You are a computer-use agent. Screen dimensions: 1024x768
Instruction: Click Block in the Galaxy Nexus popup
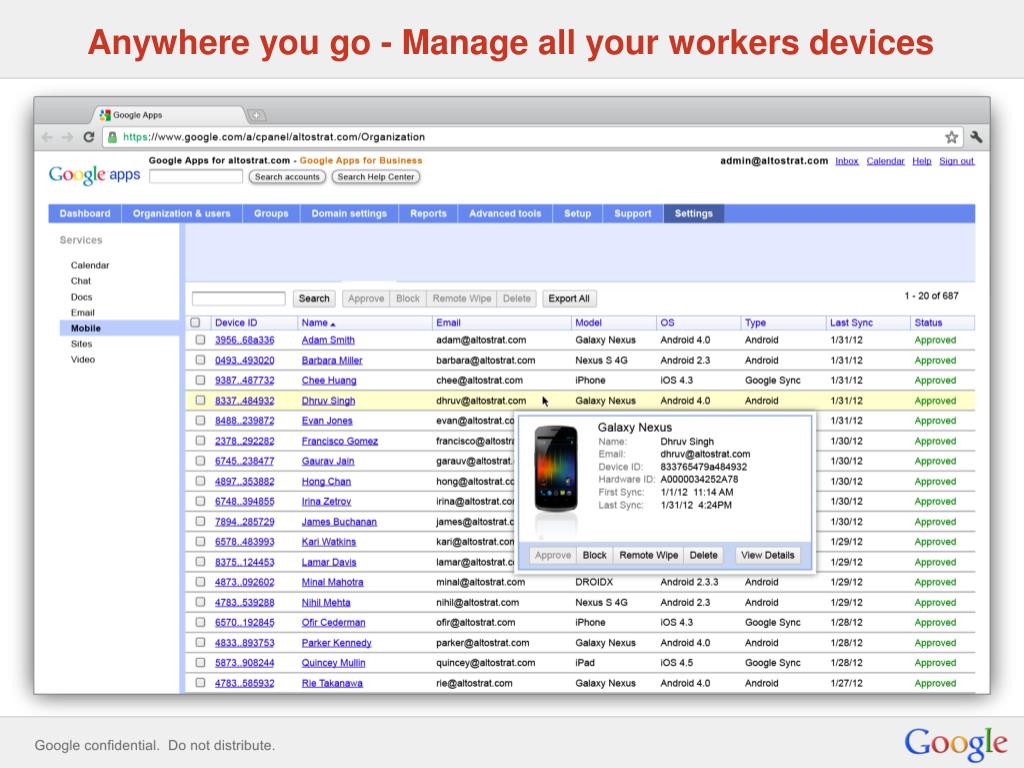click(x=594, y=555)
